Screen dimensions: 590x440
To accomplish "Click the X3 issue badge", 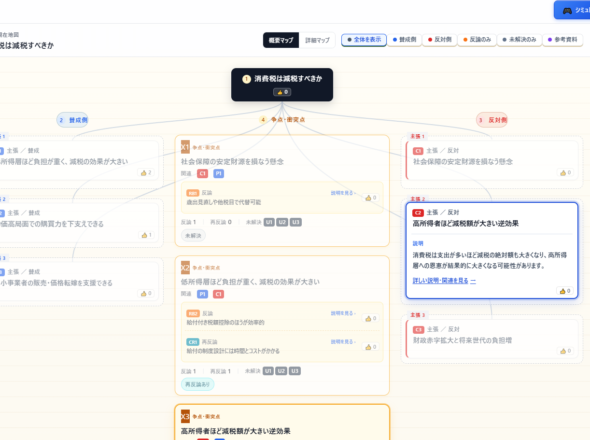I will [x=185, y=416].
